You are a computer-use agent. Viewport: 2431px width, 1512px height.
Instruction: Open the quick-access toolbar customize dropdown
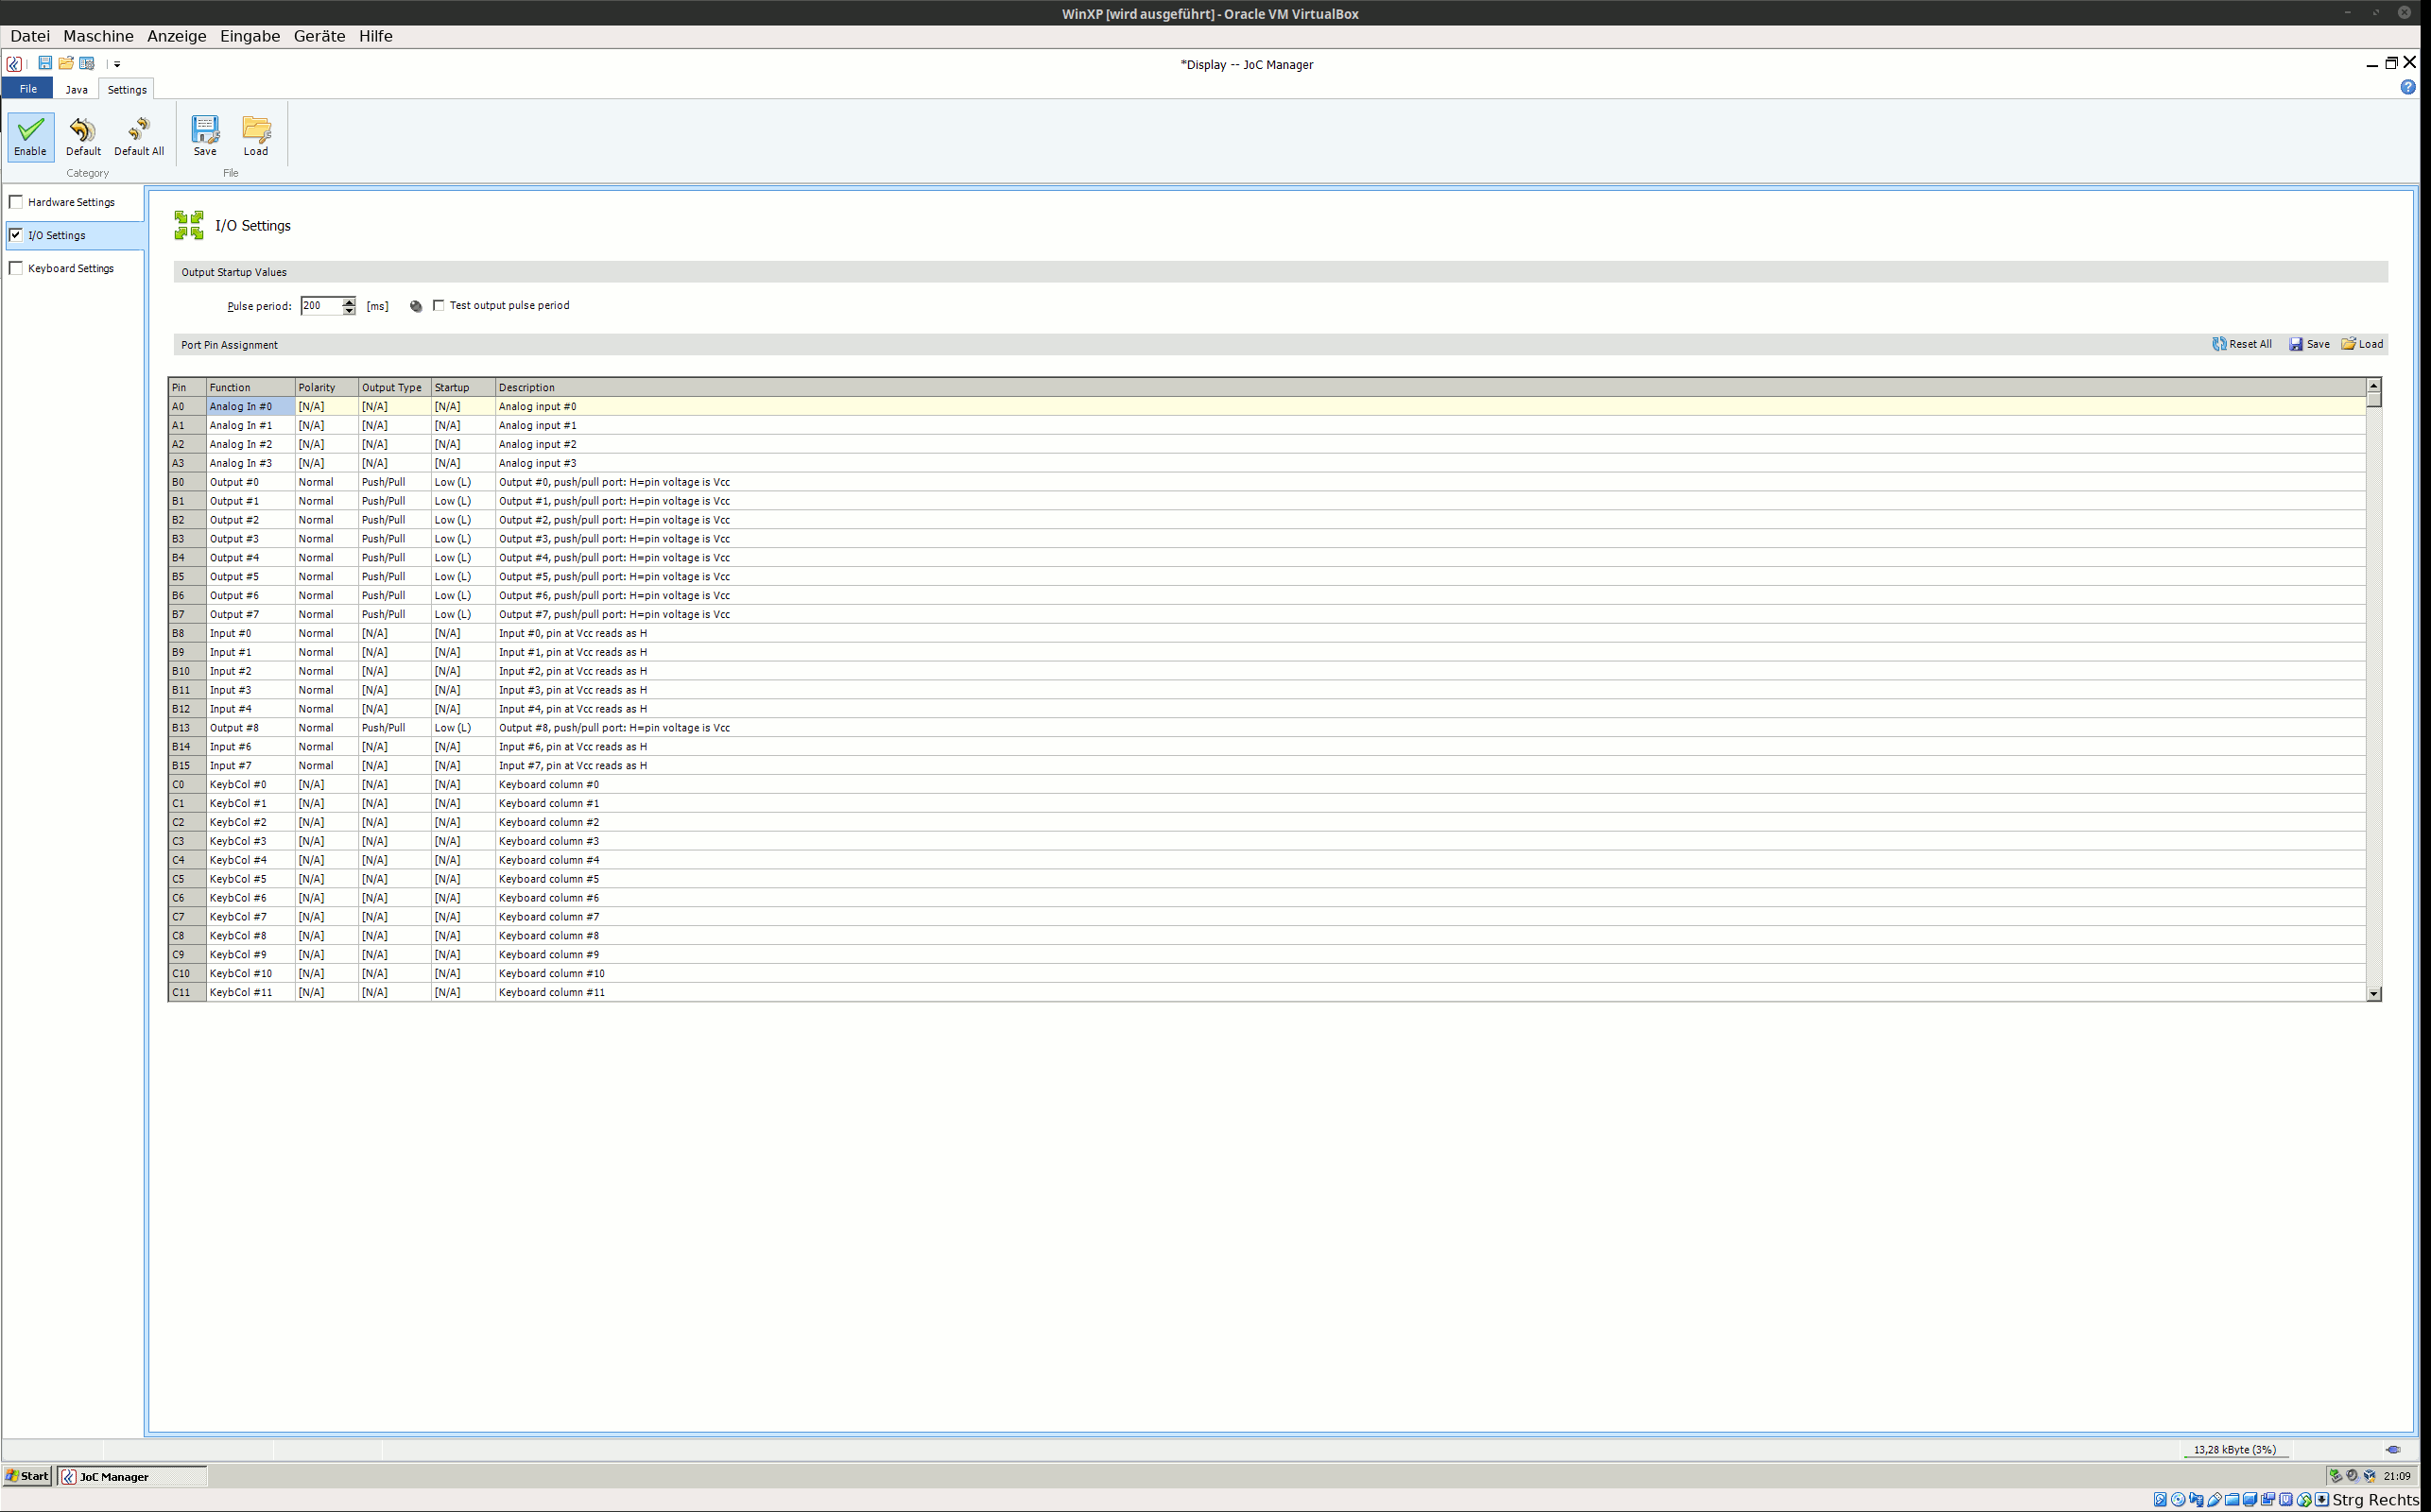pyautogui.click(x=117, y=64)
